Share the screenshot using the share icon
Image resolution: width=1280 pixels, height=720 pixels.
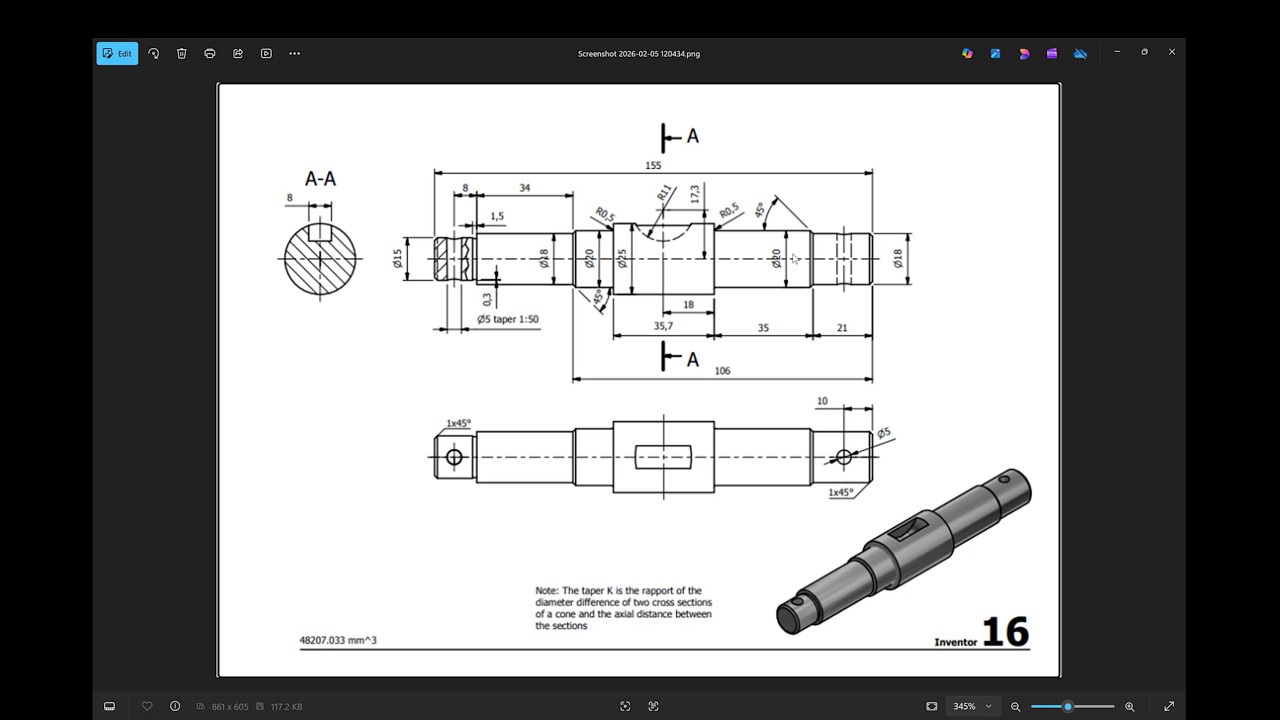tap(238, 53)
